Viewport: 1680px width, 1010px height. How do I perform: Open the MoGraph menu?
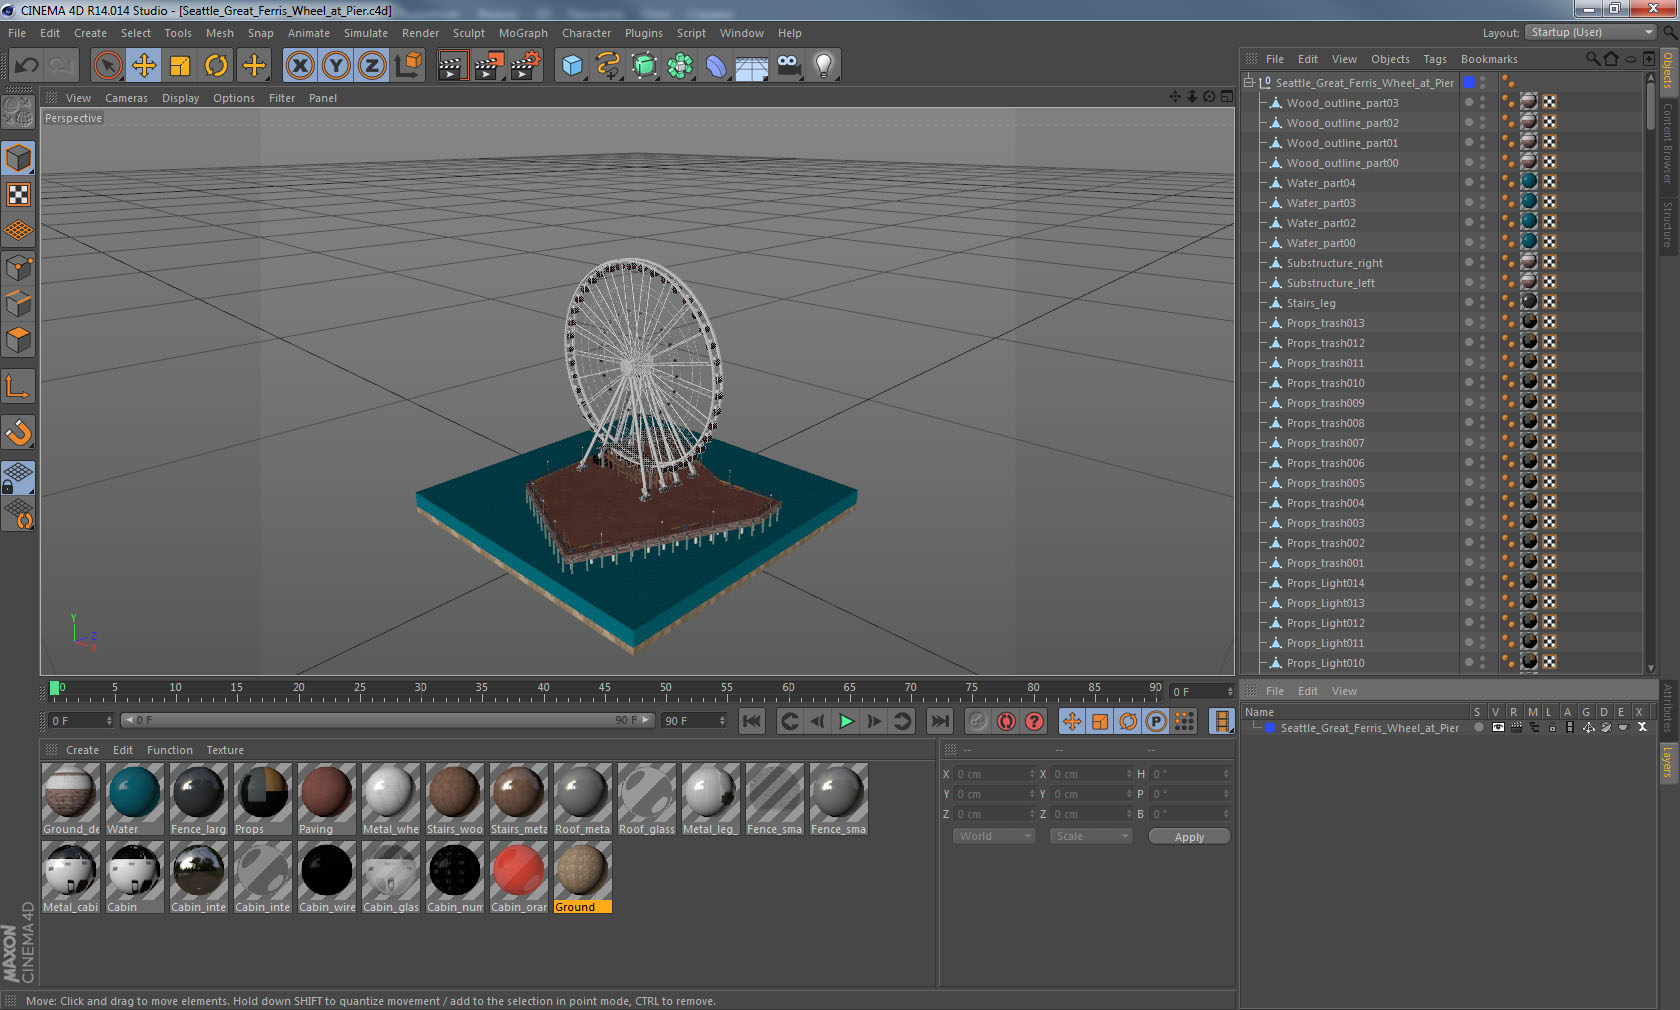click(523, 33)
